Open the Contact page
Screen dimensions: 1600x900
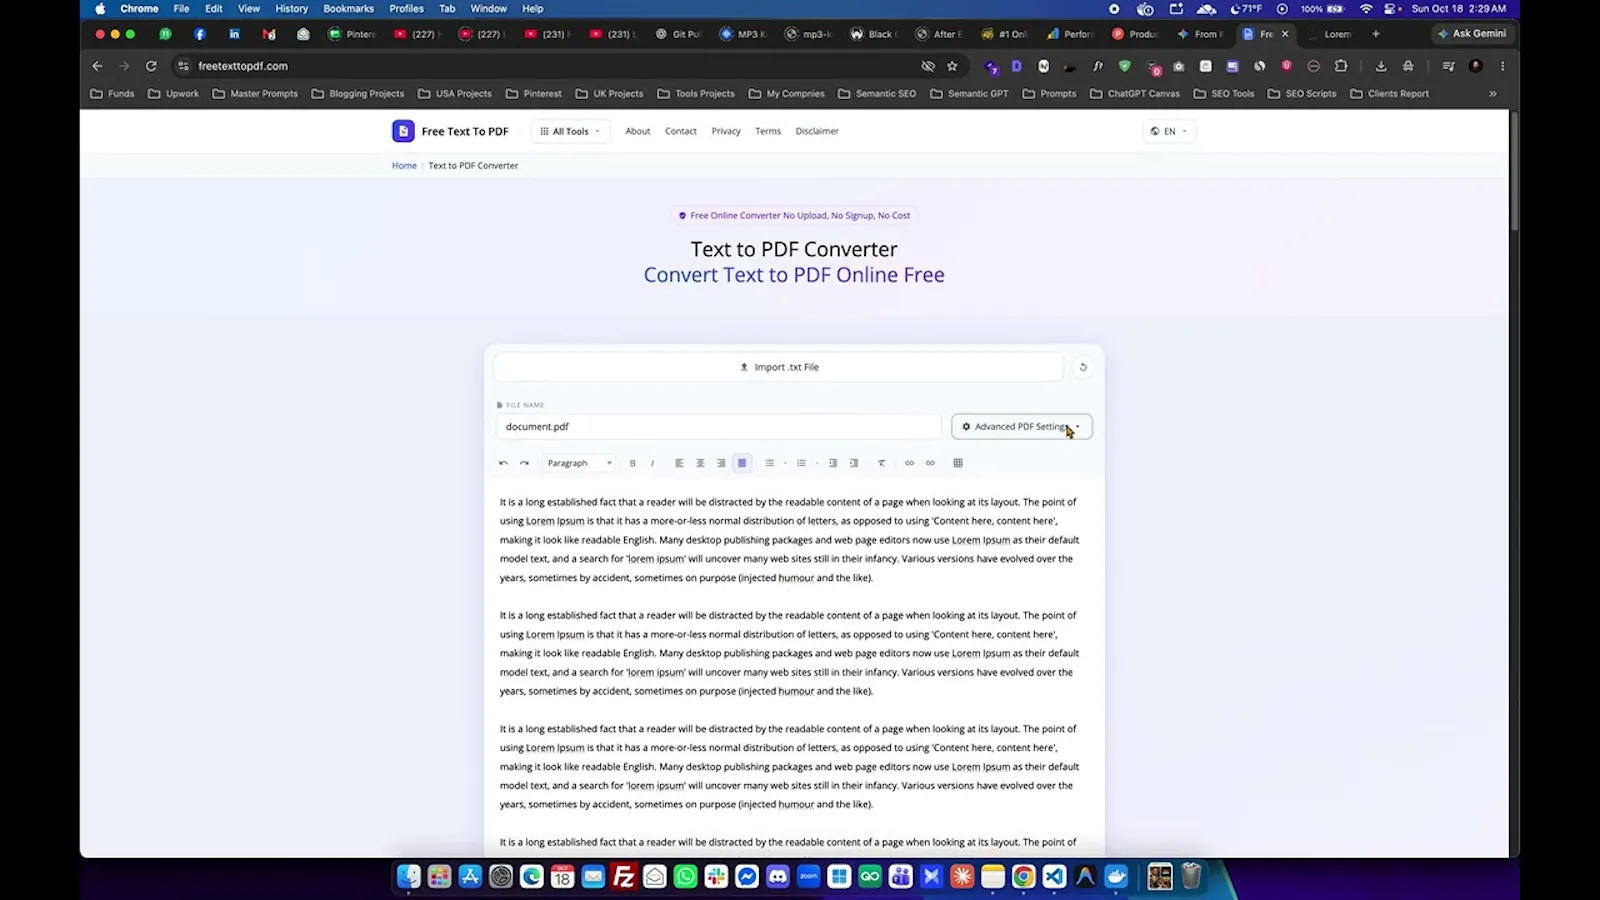point(681,131)
